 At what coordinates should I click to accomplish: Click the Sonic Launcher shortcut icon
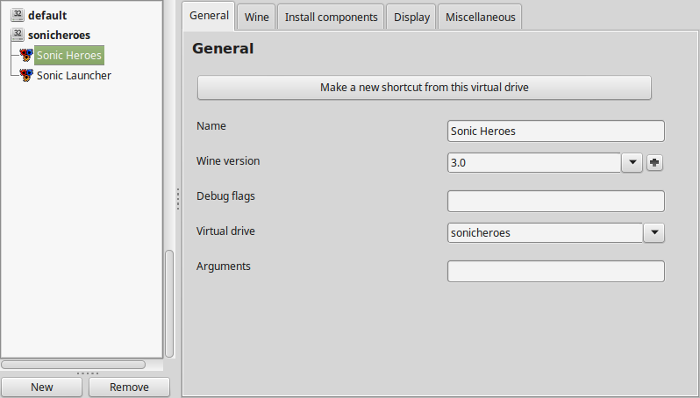[x=26, y=75]
